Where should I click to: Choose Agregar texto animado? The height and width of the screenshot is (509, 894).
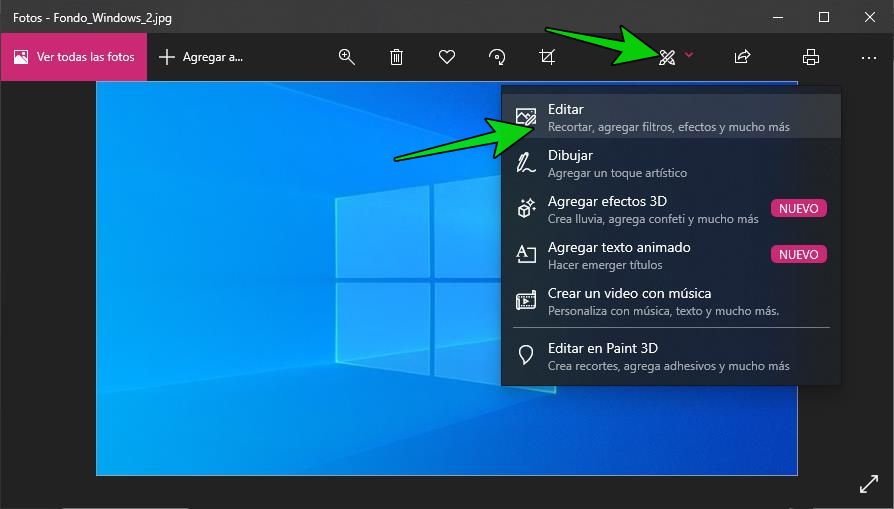[670, 255]
